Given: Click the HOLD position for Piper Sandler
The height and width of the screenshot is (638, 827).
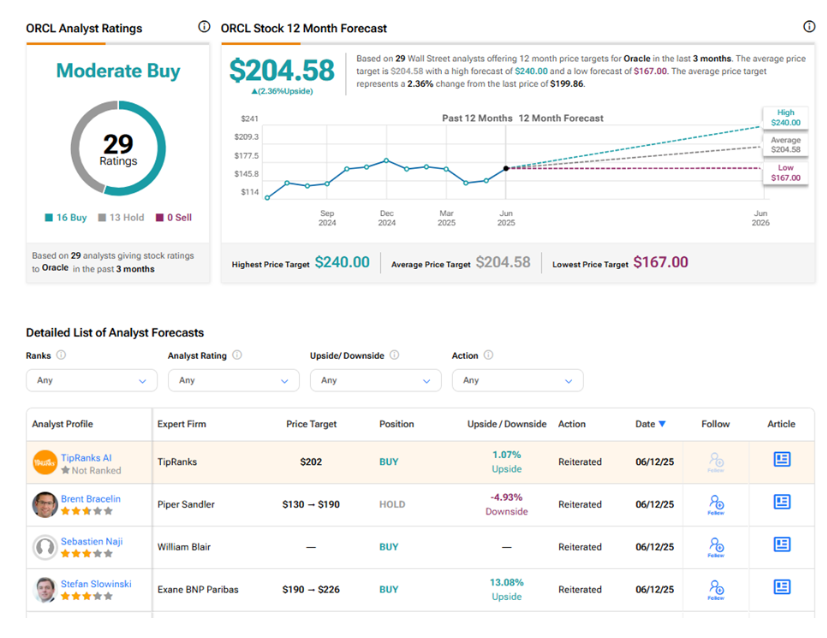Looking at the screenshot, I should tap(392, 505).
